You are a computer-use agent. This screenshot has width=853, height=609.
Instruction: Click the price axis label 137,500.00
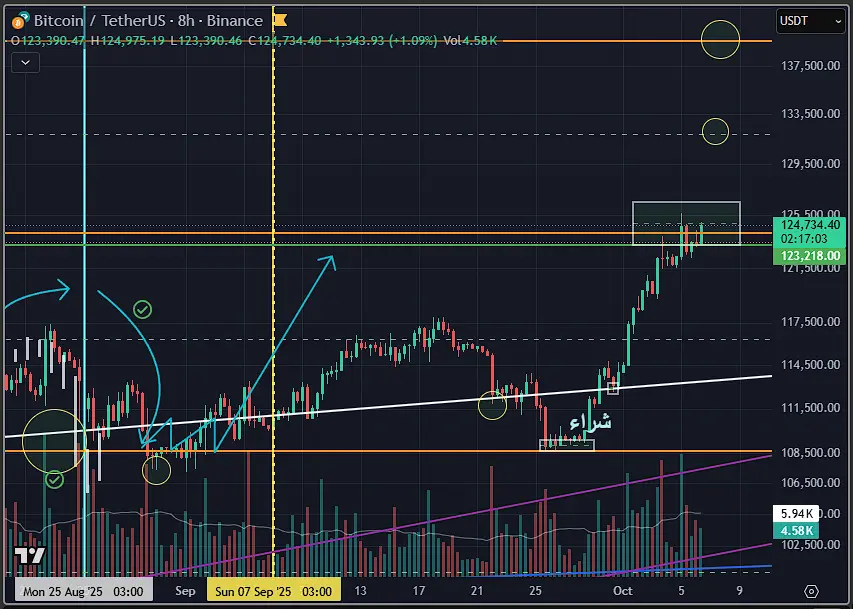pyautogui.click(x=810, y=66)
